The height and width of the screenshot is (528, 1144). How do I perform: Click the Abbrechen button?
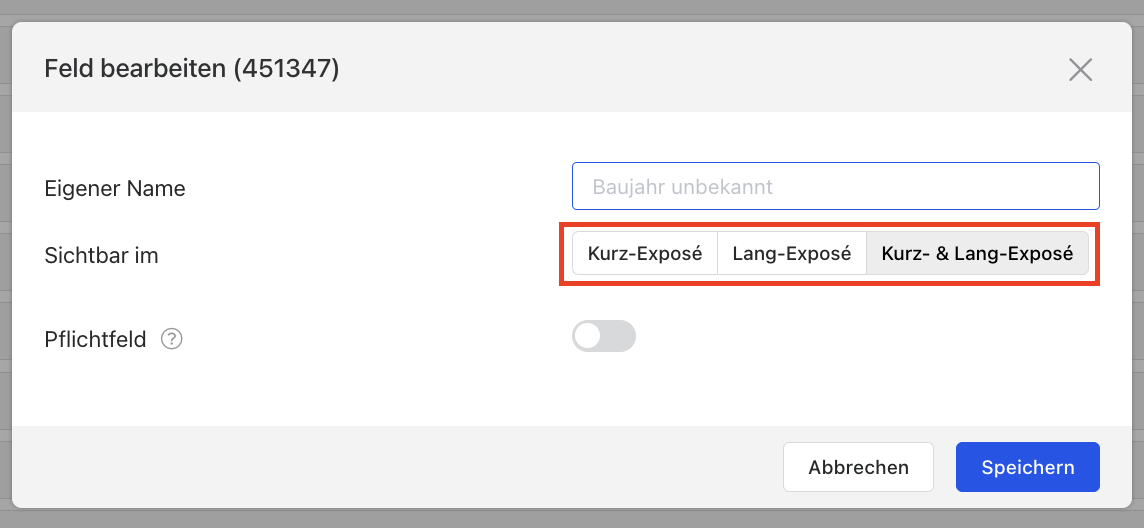[x=858, y=467]
